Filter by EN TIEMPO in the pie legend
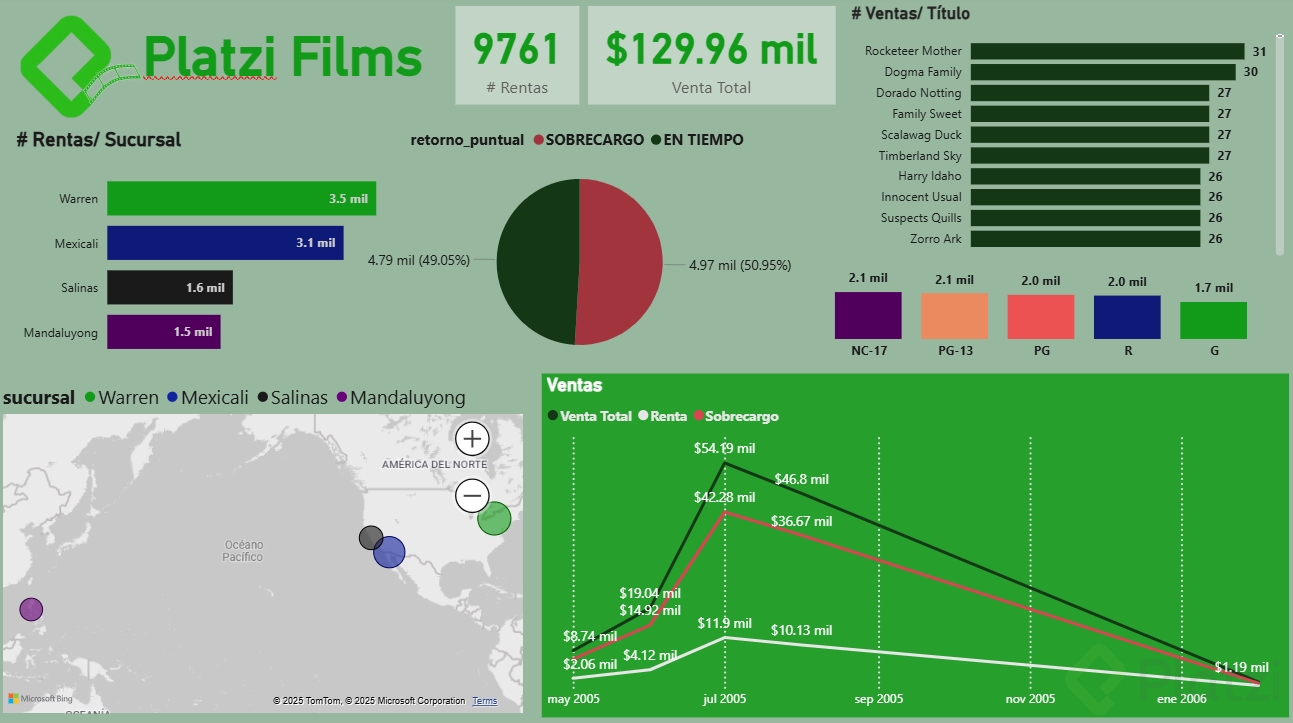This screenshot has width=1293, height=723. click(697, 140)
